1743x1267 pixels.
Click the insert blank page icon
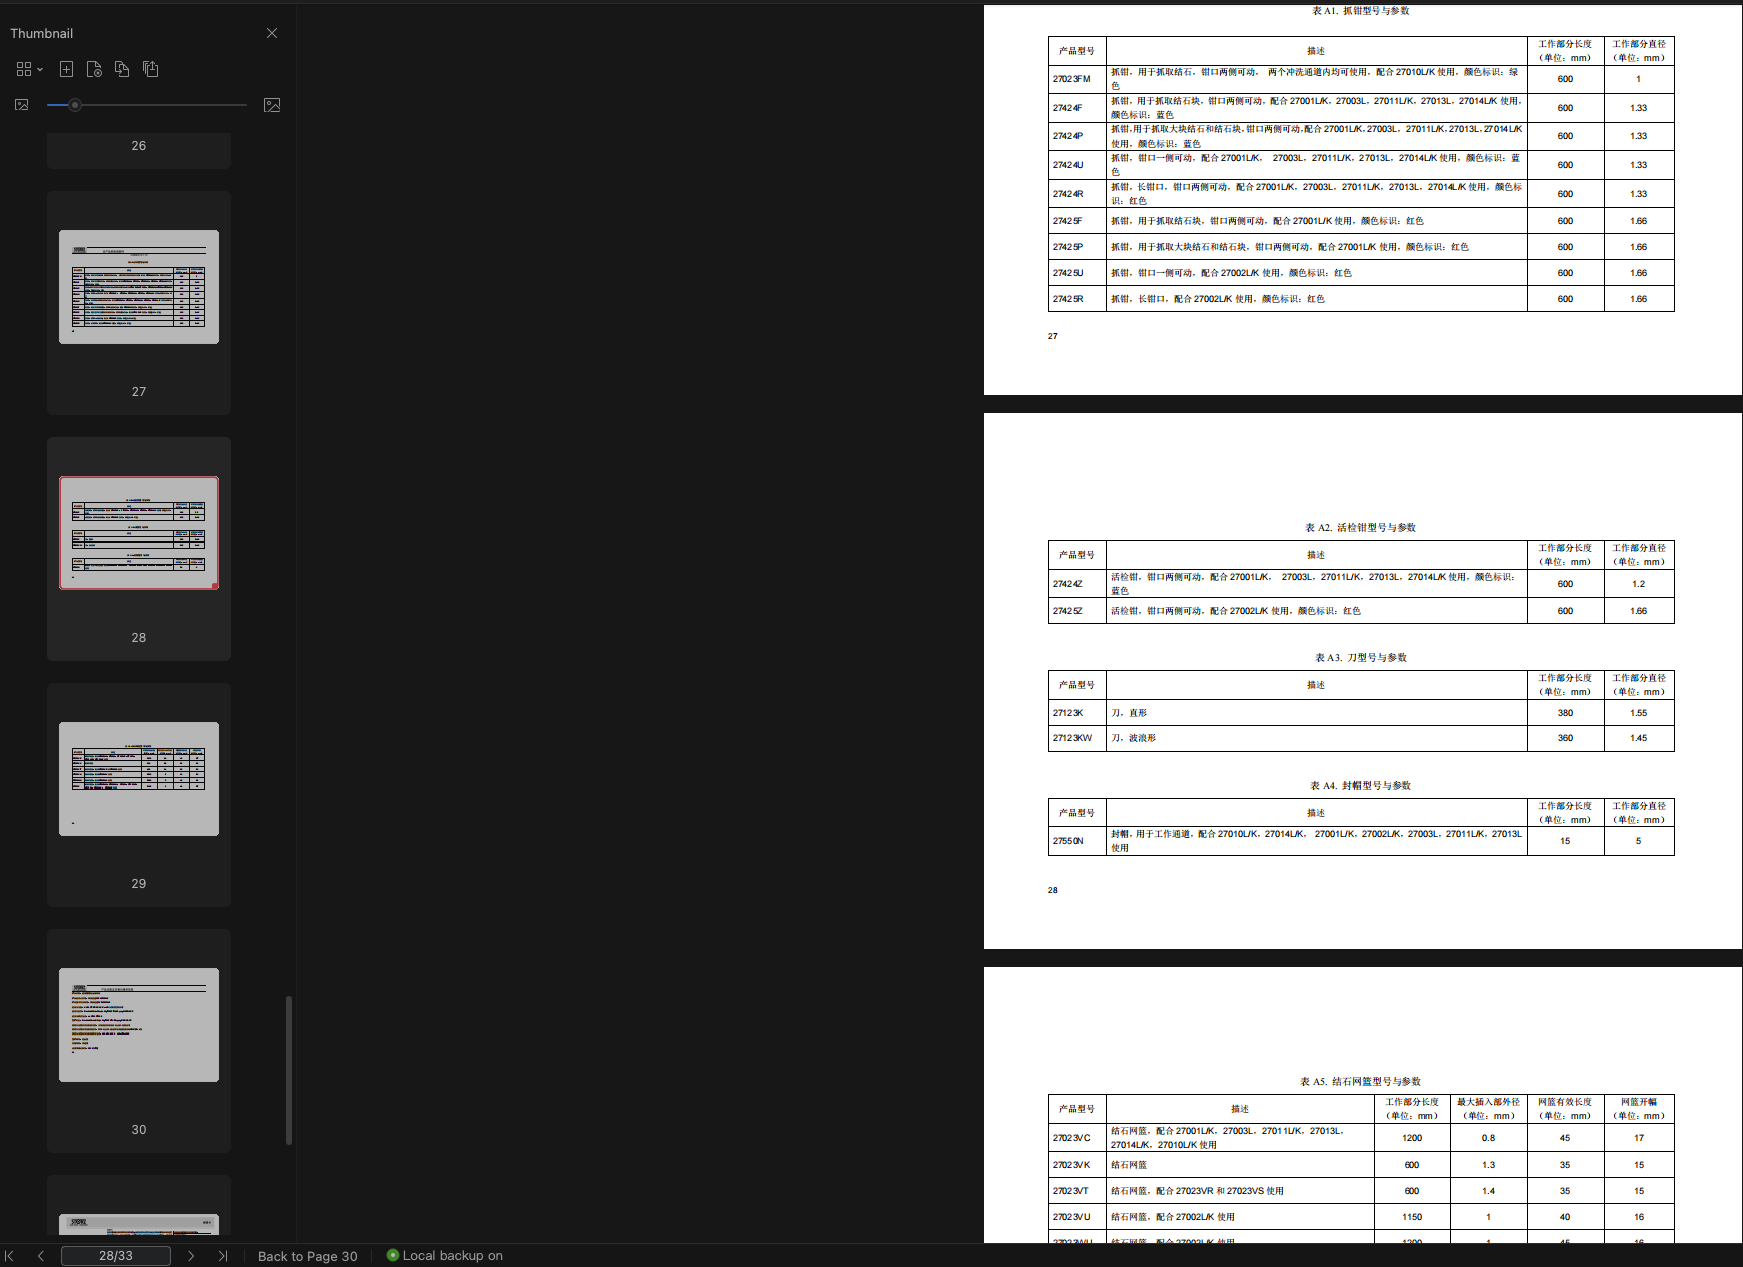(x=66, y=69)
